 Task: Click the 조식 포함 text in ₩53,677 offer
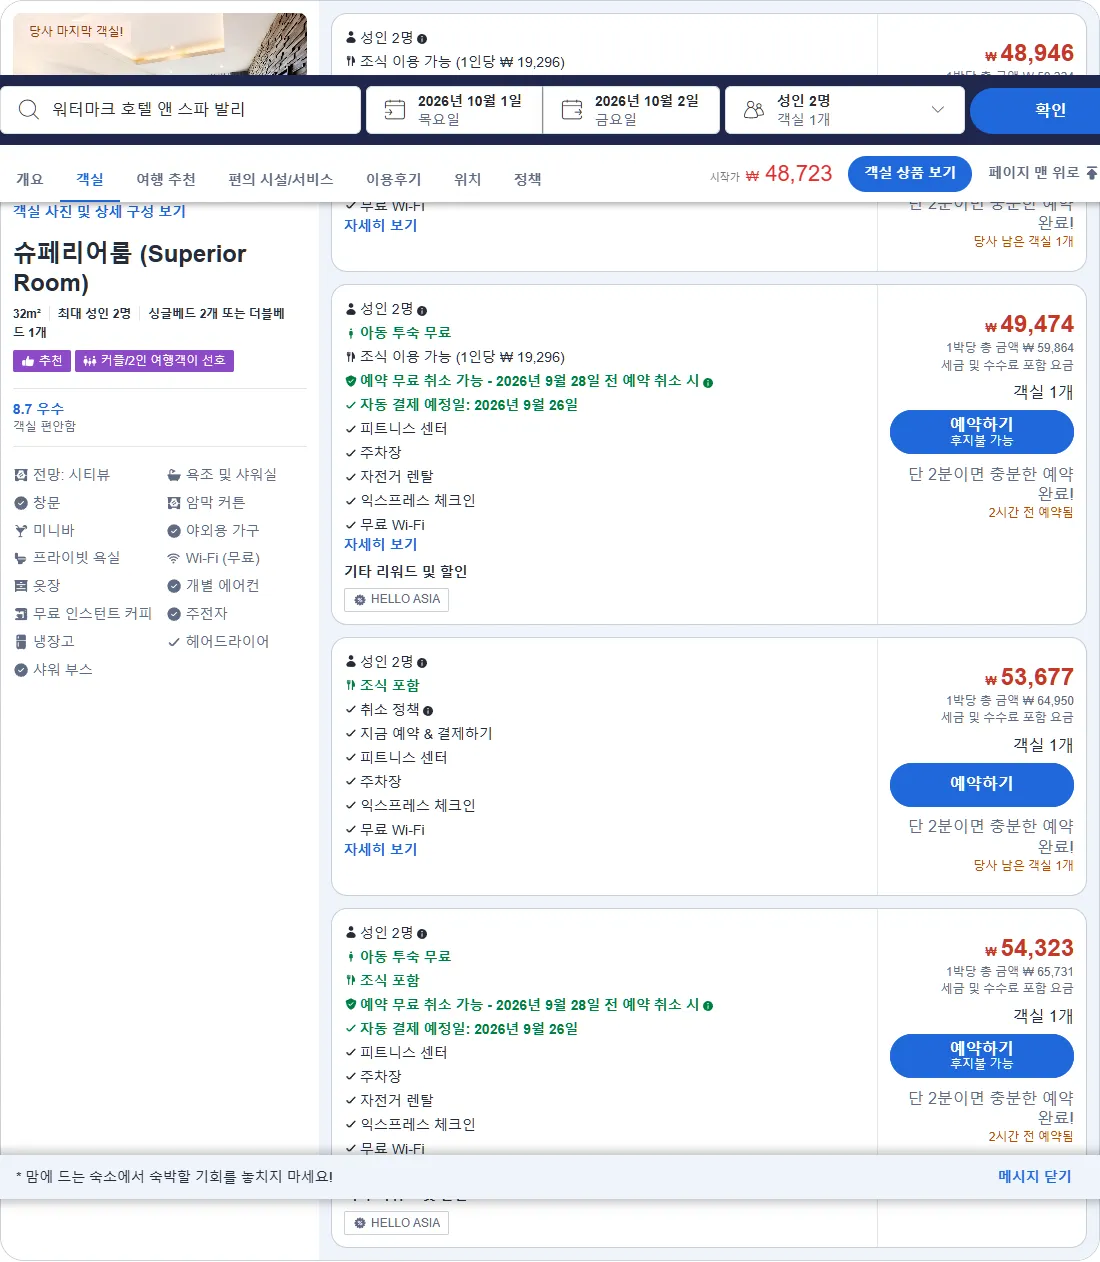(390, 686)
